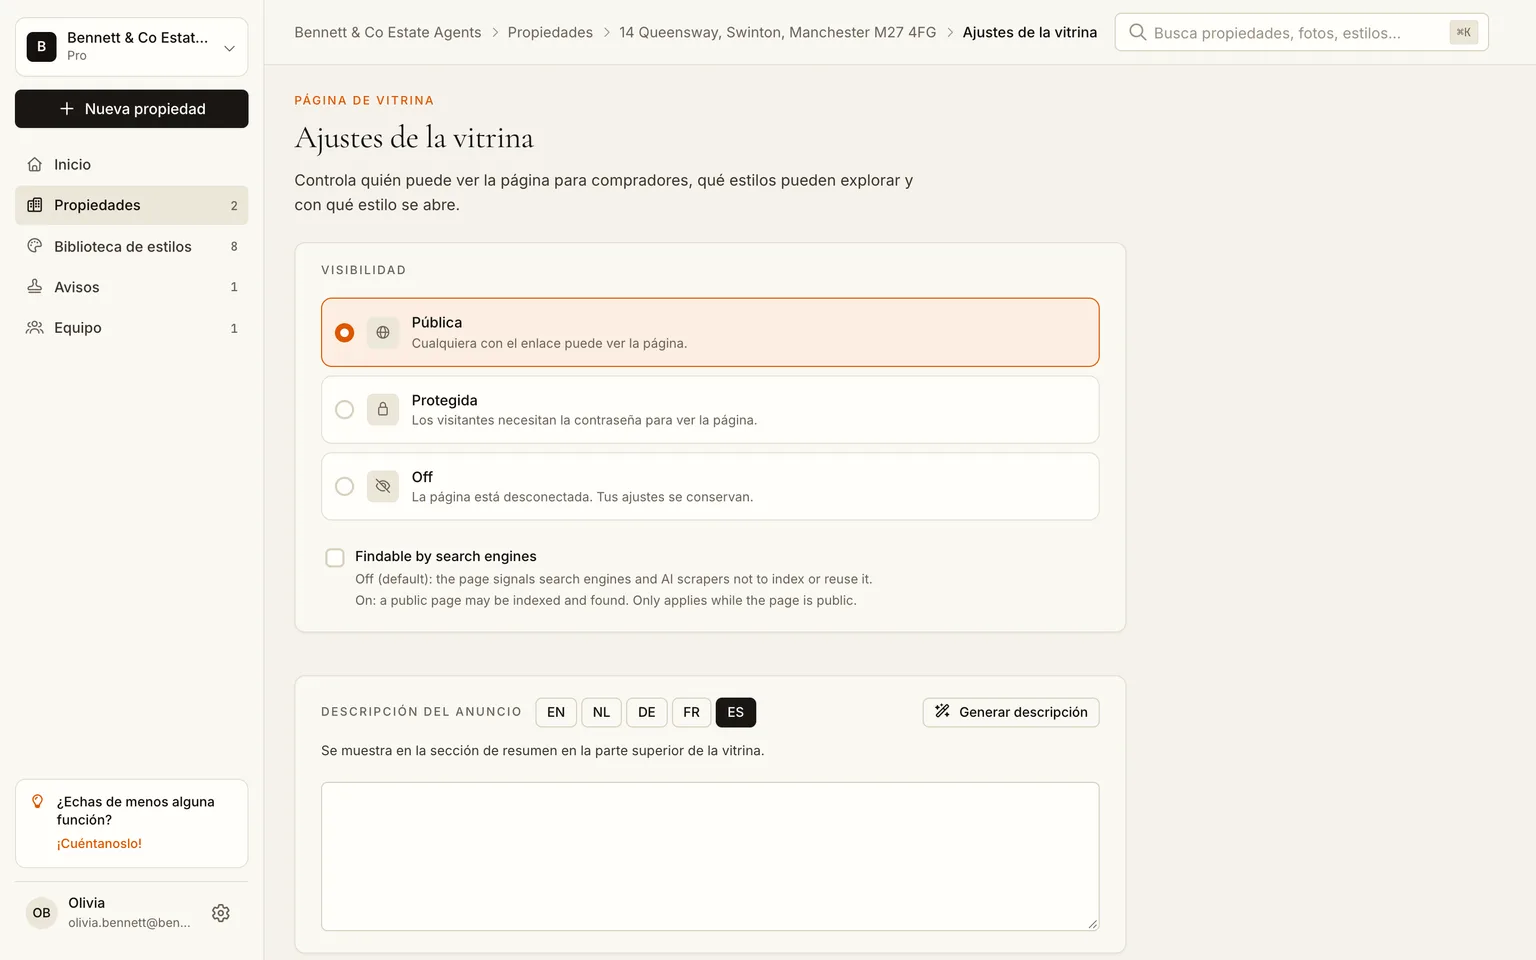1536x960 pixels.
Task: Open Avisos section in sidebar
Action: tap(132, 287)
